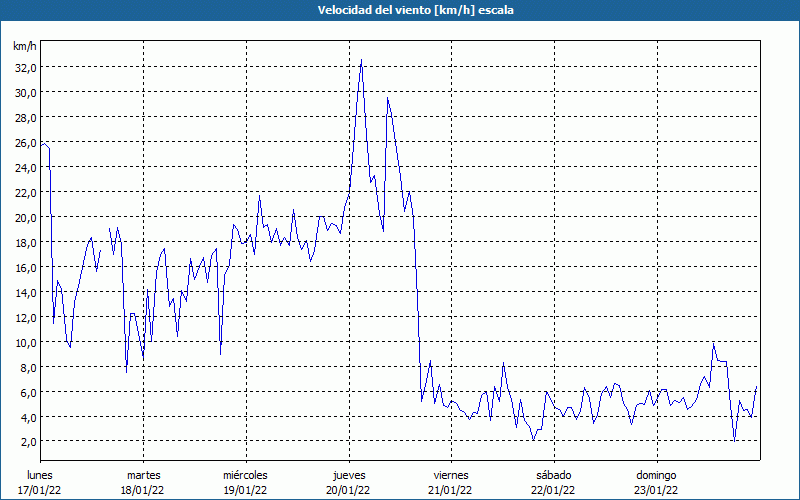Click the 17/01/22 date label
This screenshot has width=800, height=500.
point(40,490)
